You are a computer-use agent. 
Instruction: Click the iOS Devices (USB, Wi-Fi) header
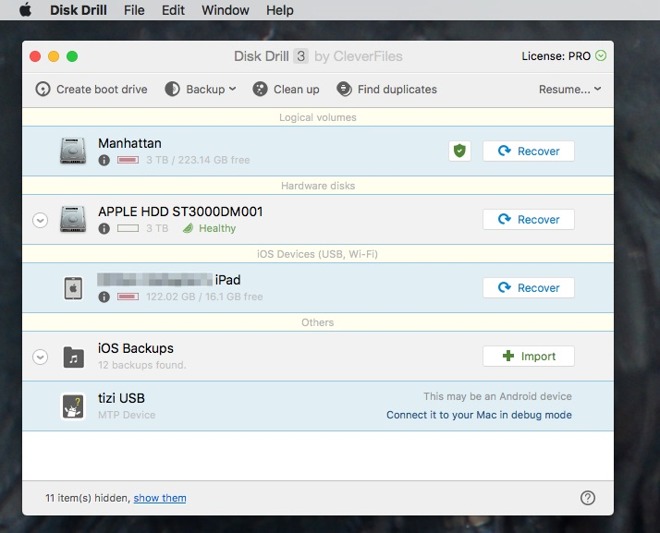[318, 254]
